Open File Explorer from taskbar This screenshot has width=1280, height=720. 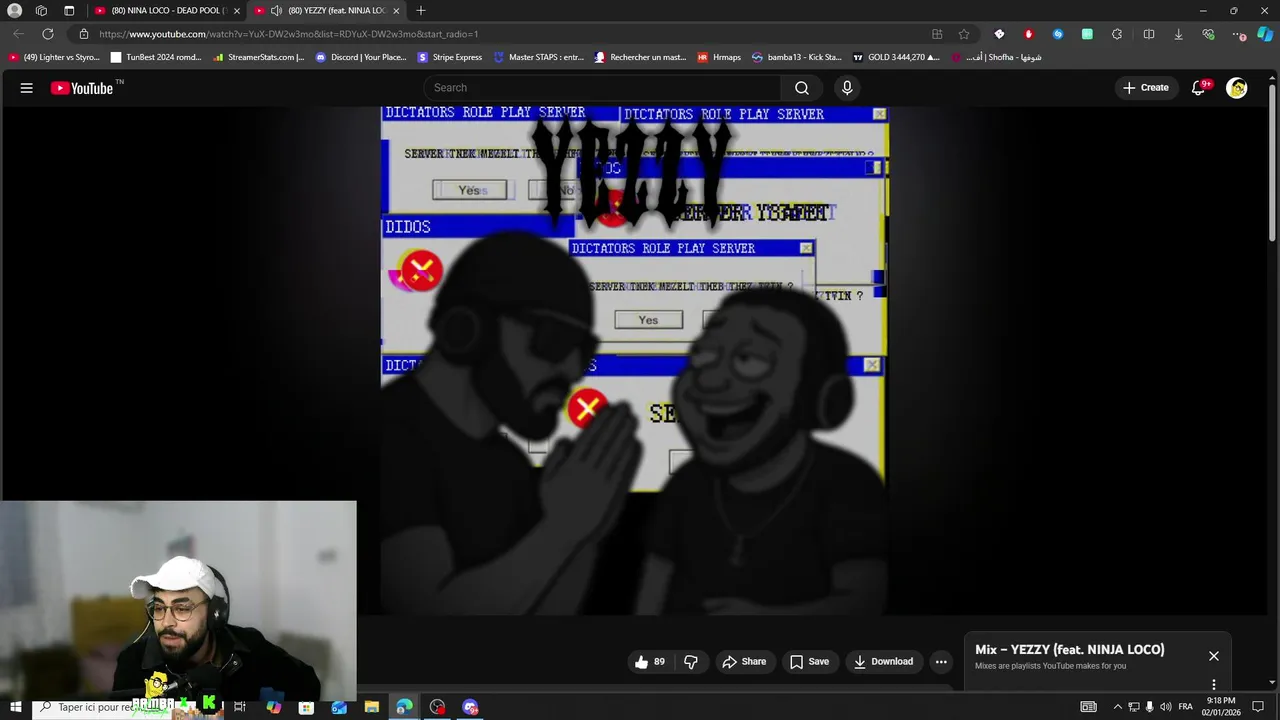[372, 707]
